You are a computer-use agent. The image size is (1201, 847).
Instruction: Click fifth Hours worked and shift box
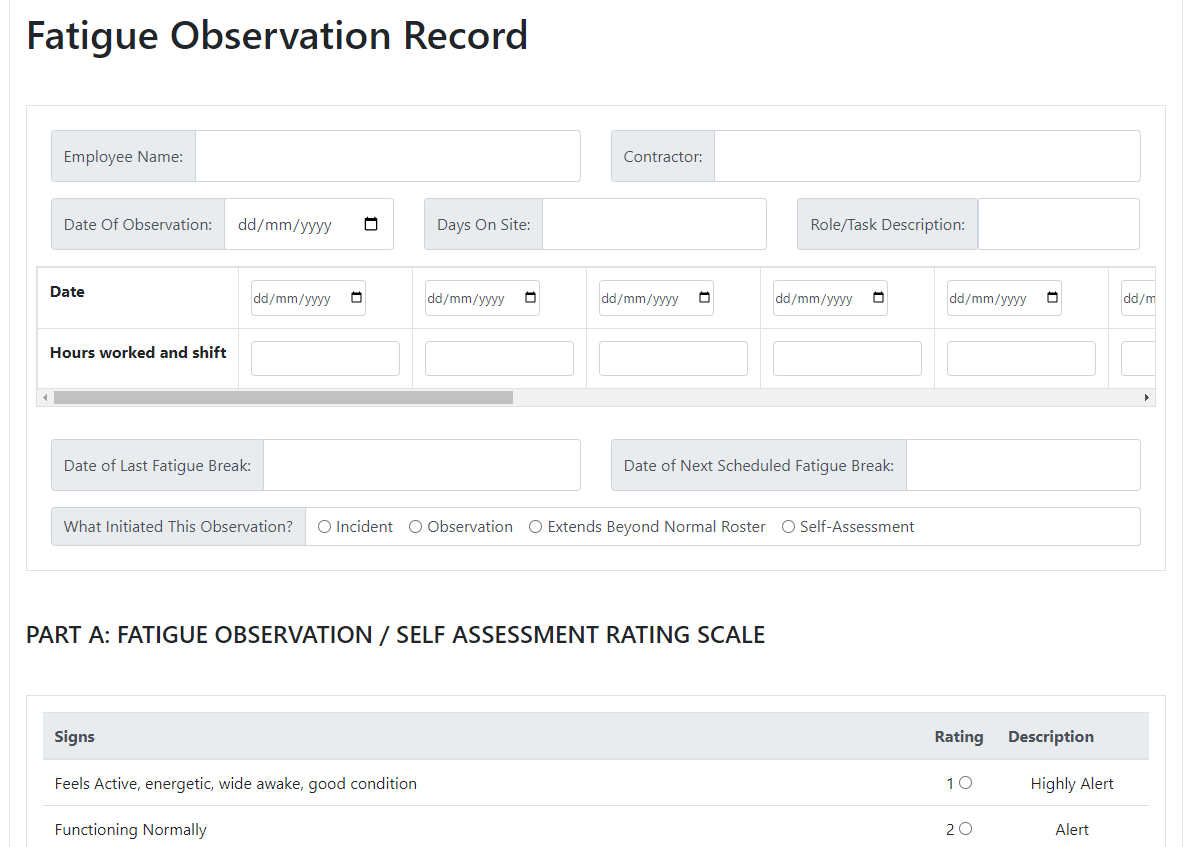(1021, 358)
